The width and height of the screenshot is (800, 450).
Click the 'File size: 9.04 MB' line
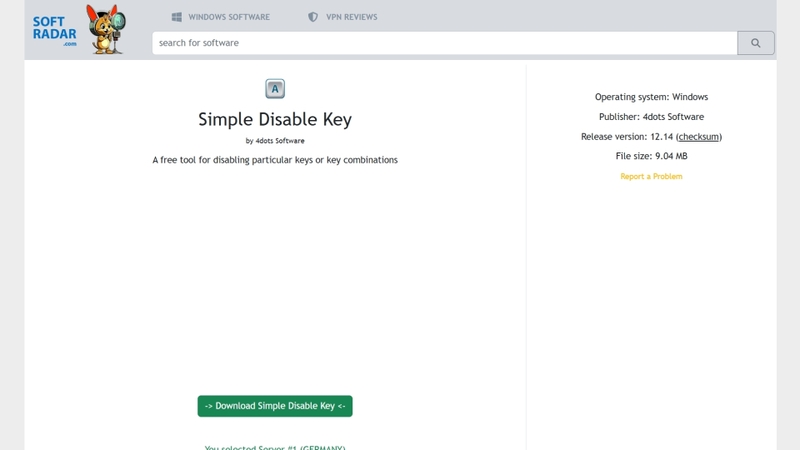[x=651, y=156]
